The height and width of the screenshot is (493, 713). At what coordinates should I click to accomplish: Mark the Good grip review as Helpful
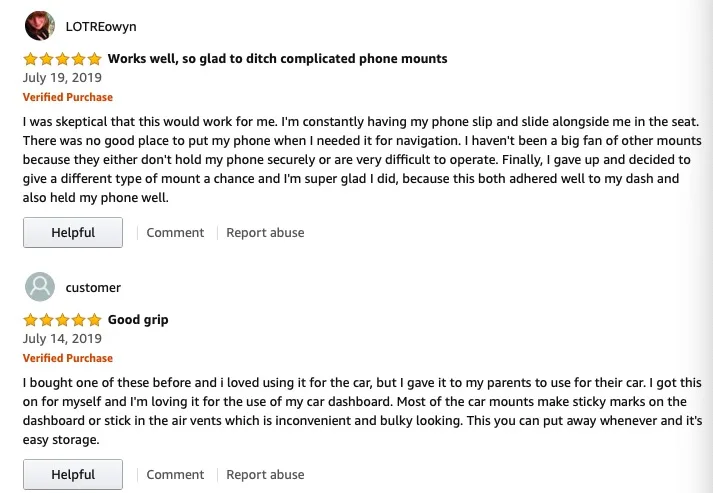tap(73, 475)
